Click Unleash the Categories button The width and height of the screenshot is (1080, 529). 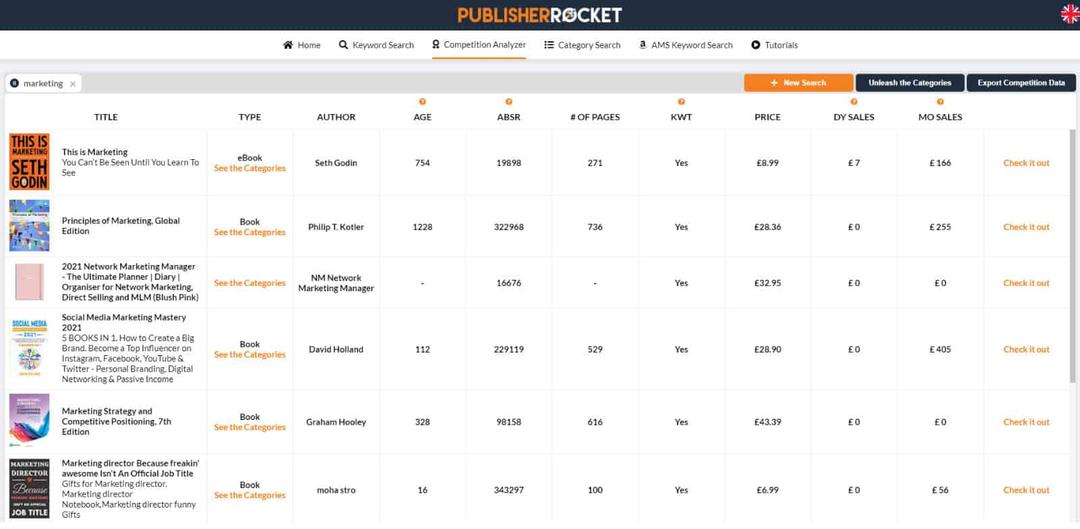click(910, 83)
